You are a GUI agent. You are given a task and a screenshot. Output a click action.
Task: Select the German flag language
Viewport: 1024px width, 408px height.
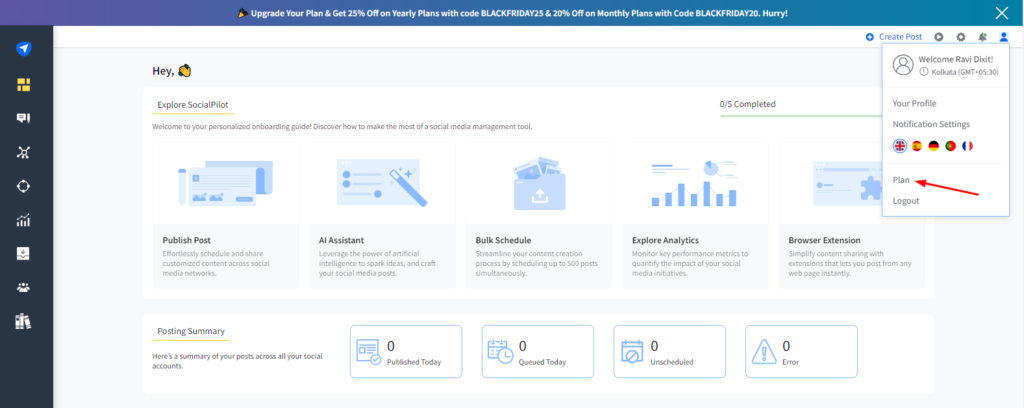934,146
